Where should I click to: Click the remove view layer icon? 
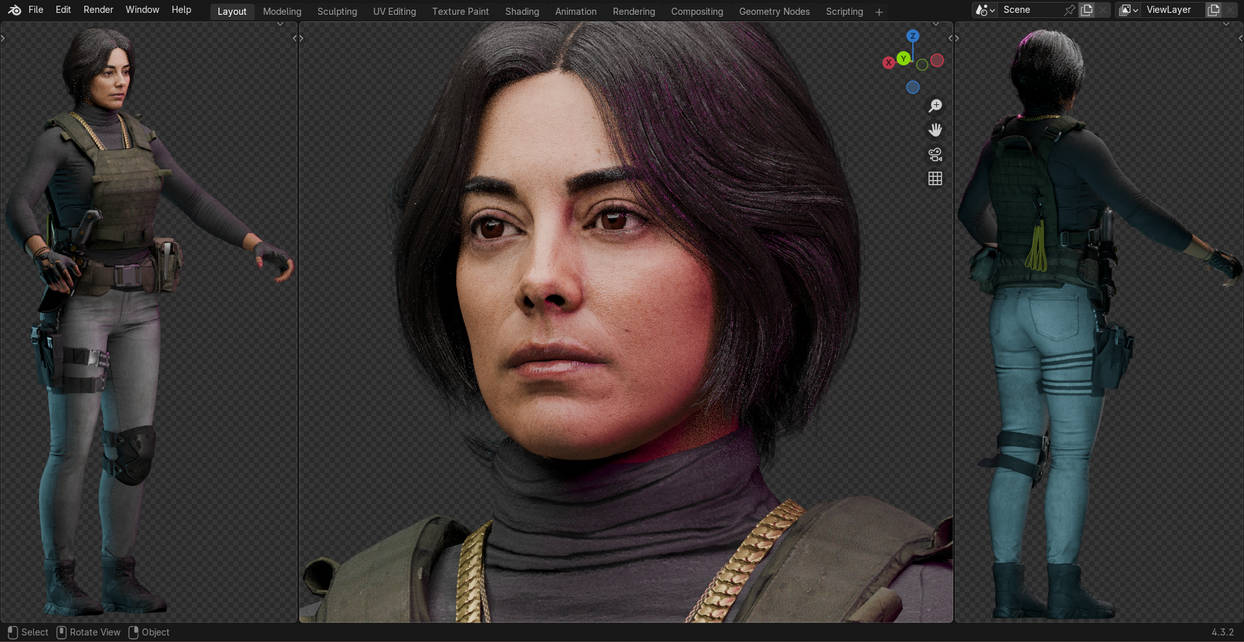1230,10
